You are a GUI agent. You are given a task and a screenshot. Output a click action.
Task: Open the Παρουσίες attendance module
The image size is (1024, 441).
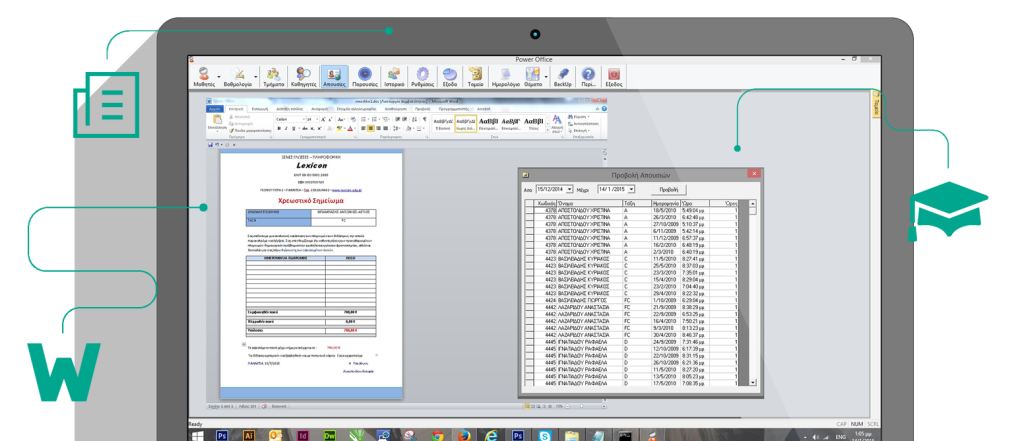(365, 76)
